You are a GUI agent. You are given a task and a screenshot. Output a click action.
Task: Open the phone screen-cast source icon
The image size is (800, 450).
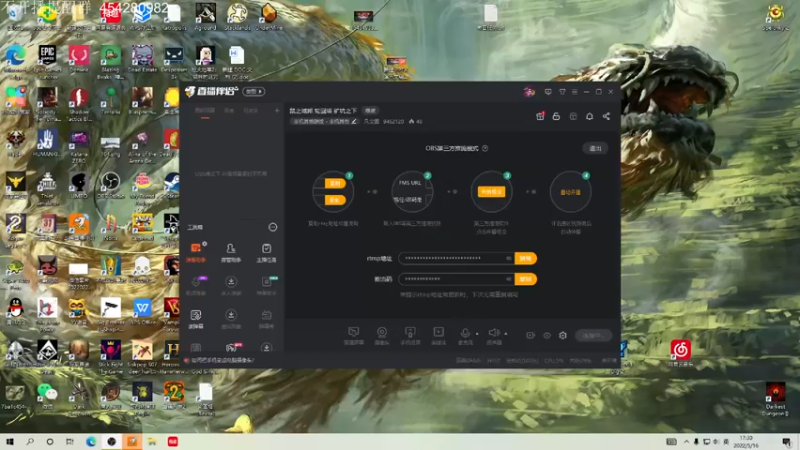click(x=410, y=335)
